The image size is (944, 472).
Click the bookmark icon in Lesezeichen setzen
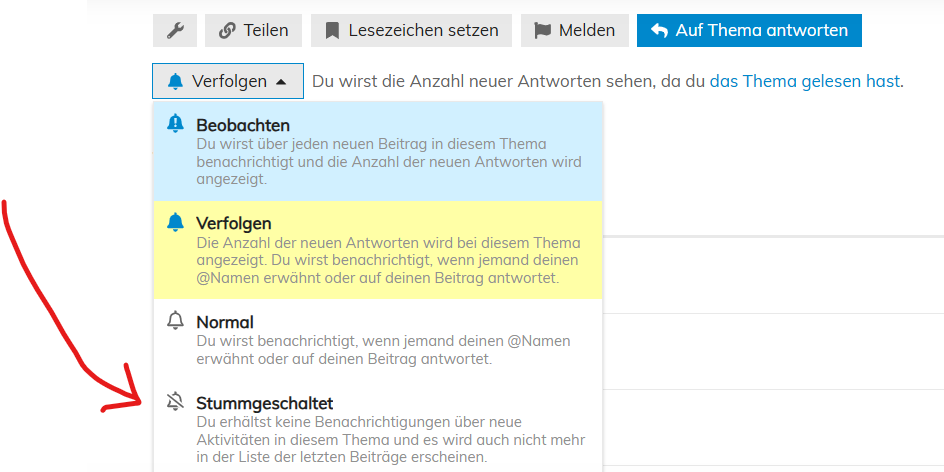point(332,31)
